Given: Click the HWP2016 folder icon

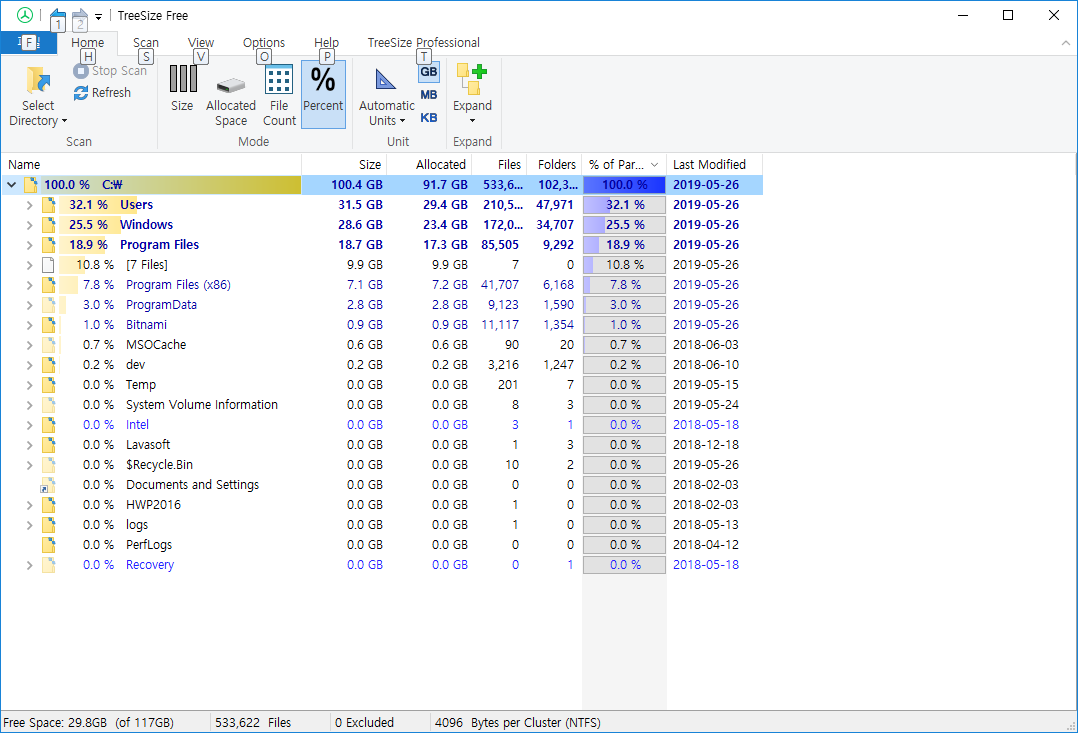Looking at the screenshot, I should click(x=48, y=505).
